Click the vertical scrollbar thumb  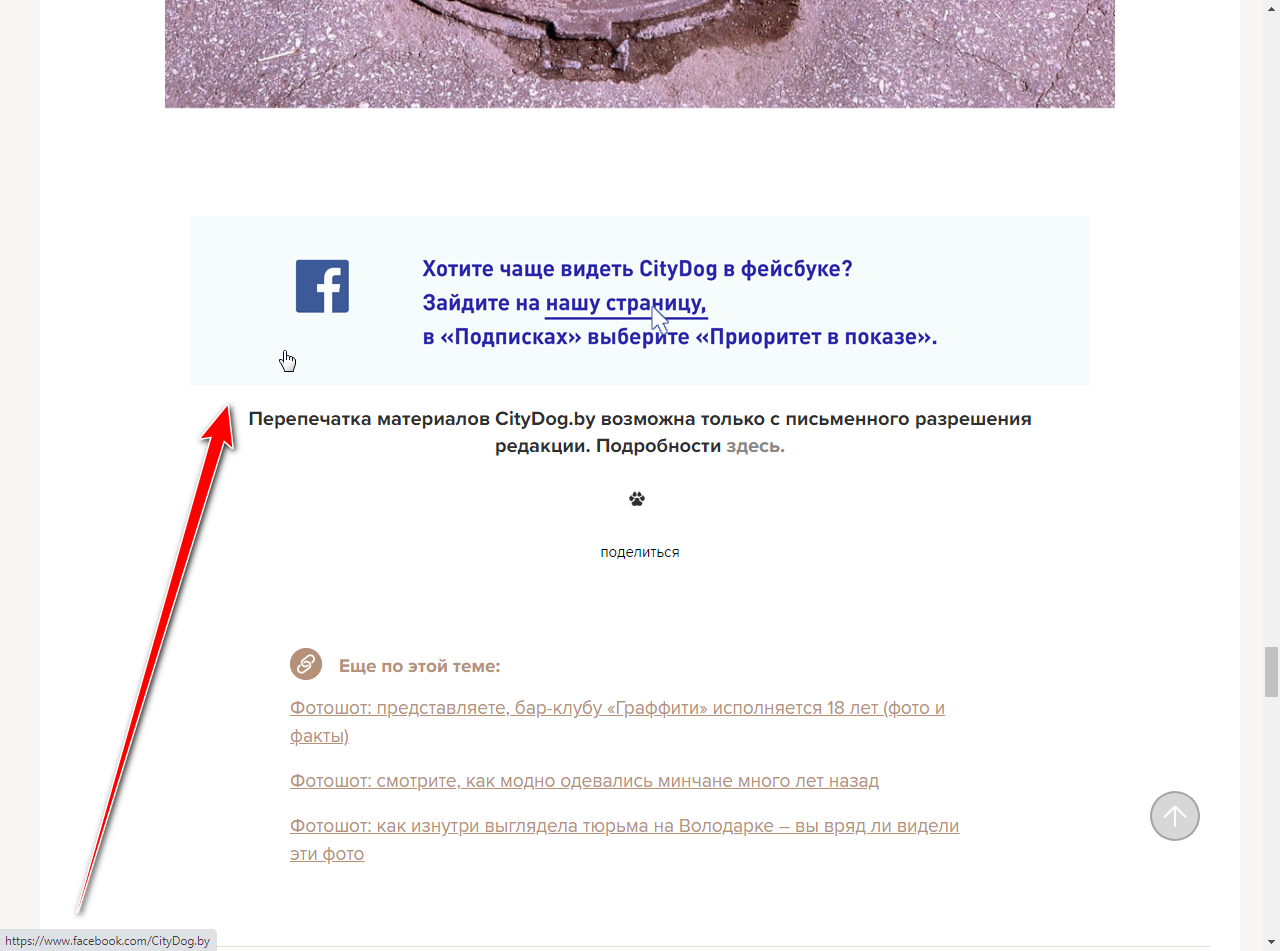(1271, 672)
